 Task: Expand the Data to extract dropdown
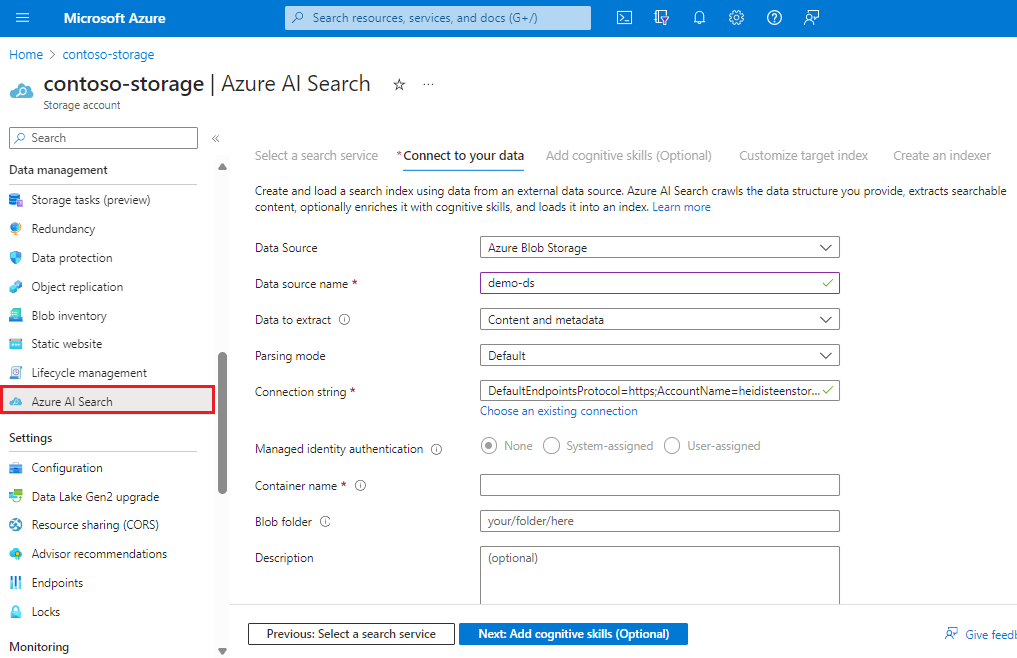tap(659, 319)
